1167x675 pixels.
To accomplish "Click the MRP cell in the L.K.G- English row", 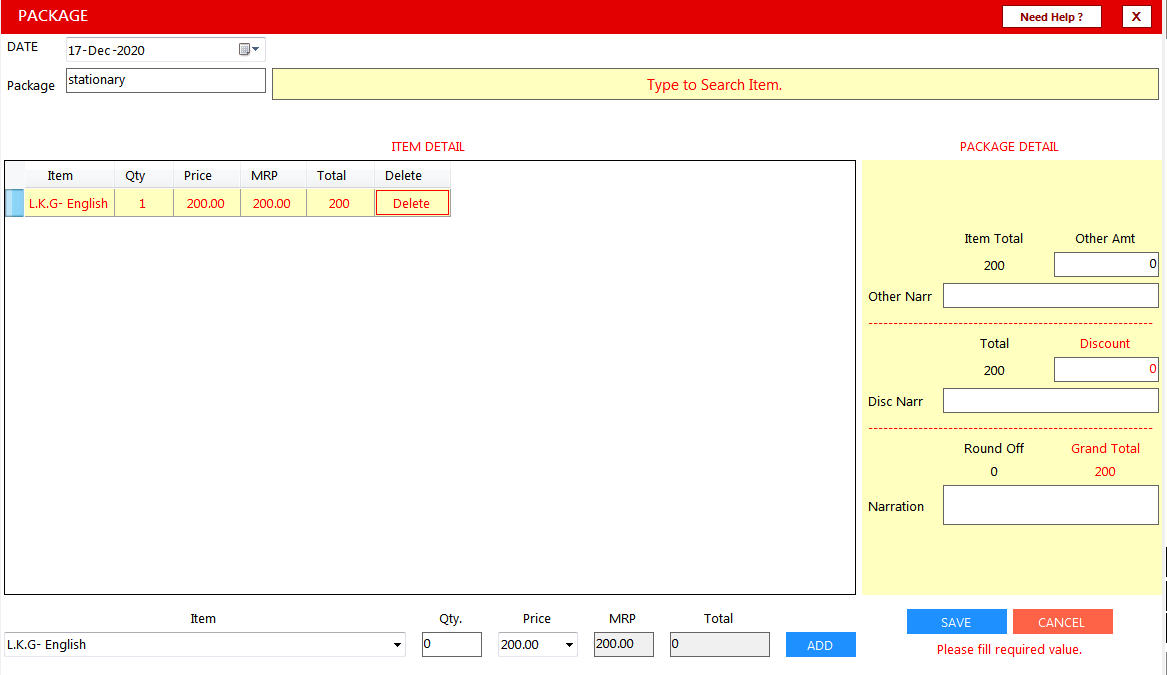I will [272, 203].
